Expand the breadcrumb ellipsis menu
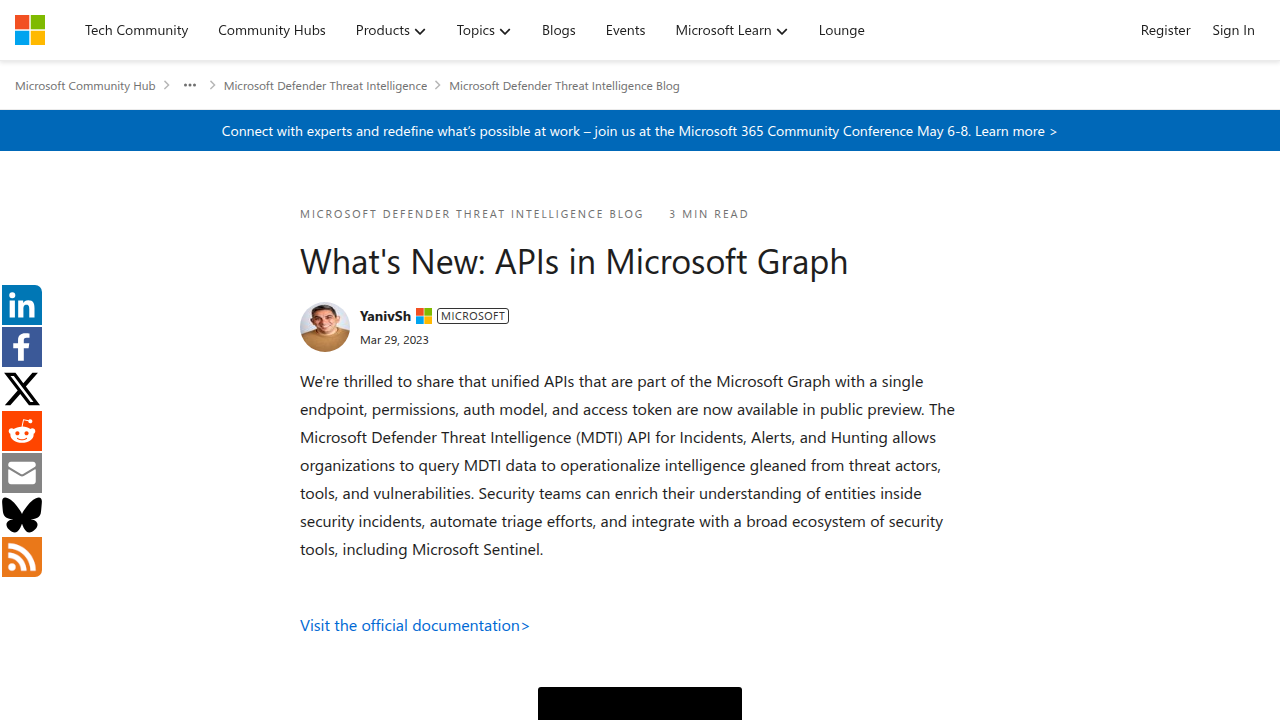 (x=190, y=85)
